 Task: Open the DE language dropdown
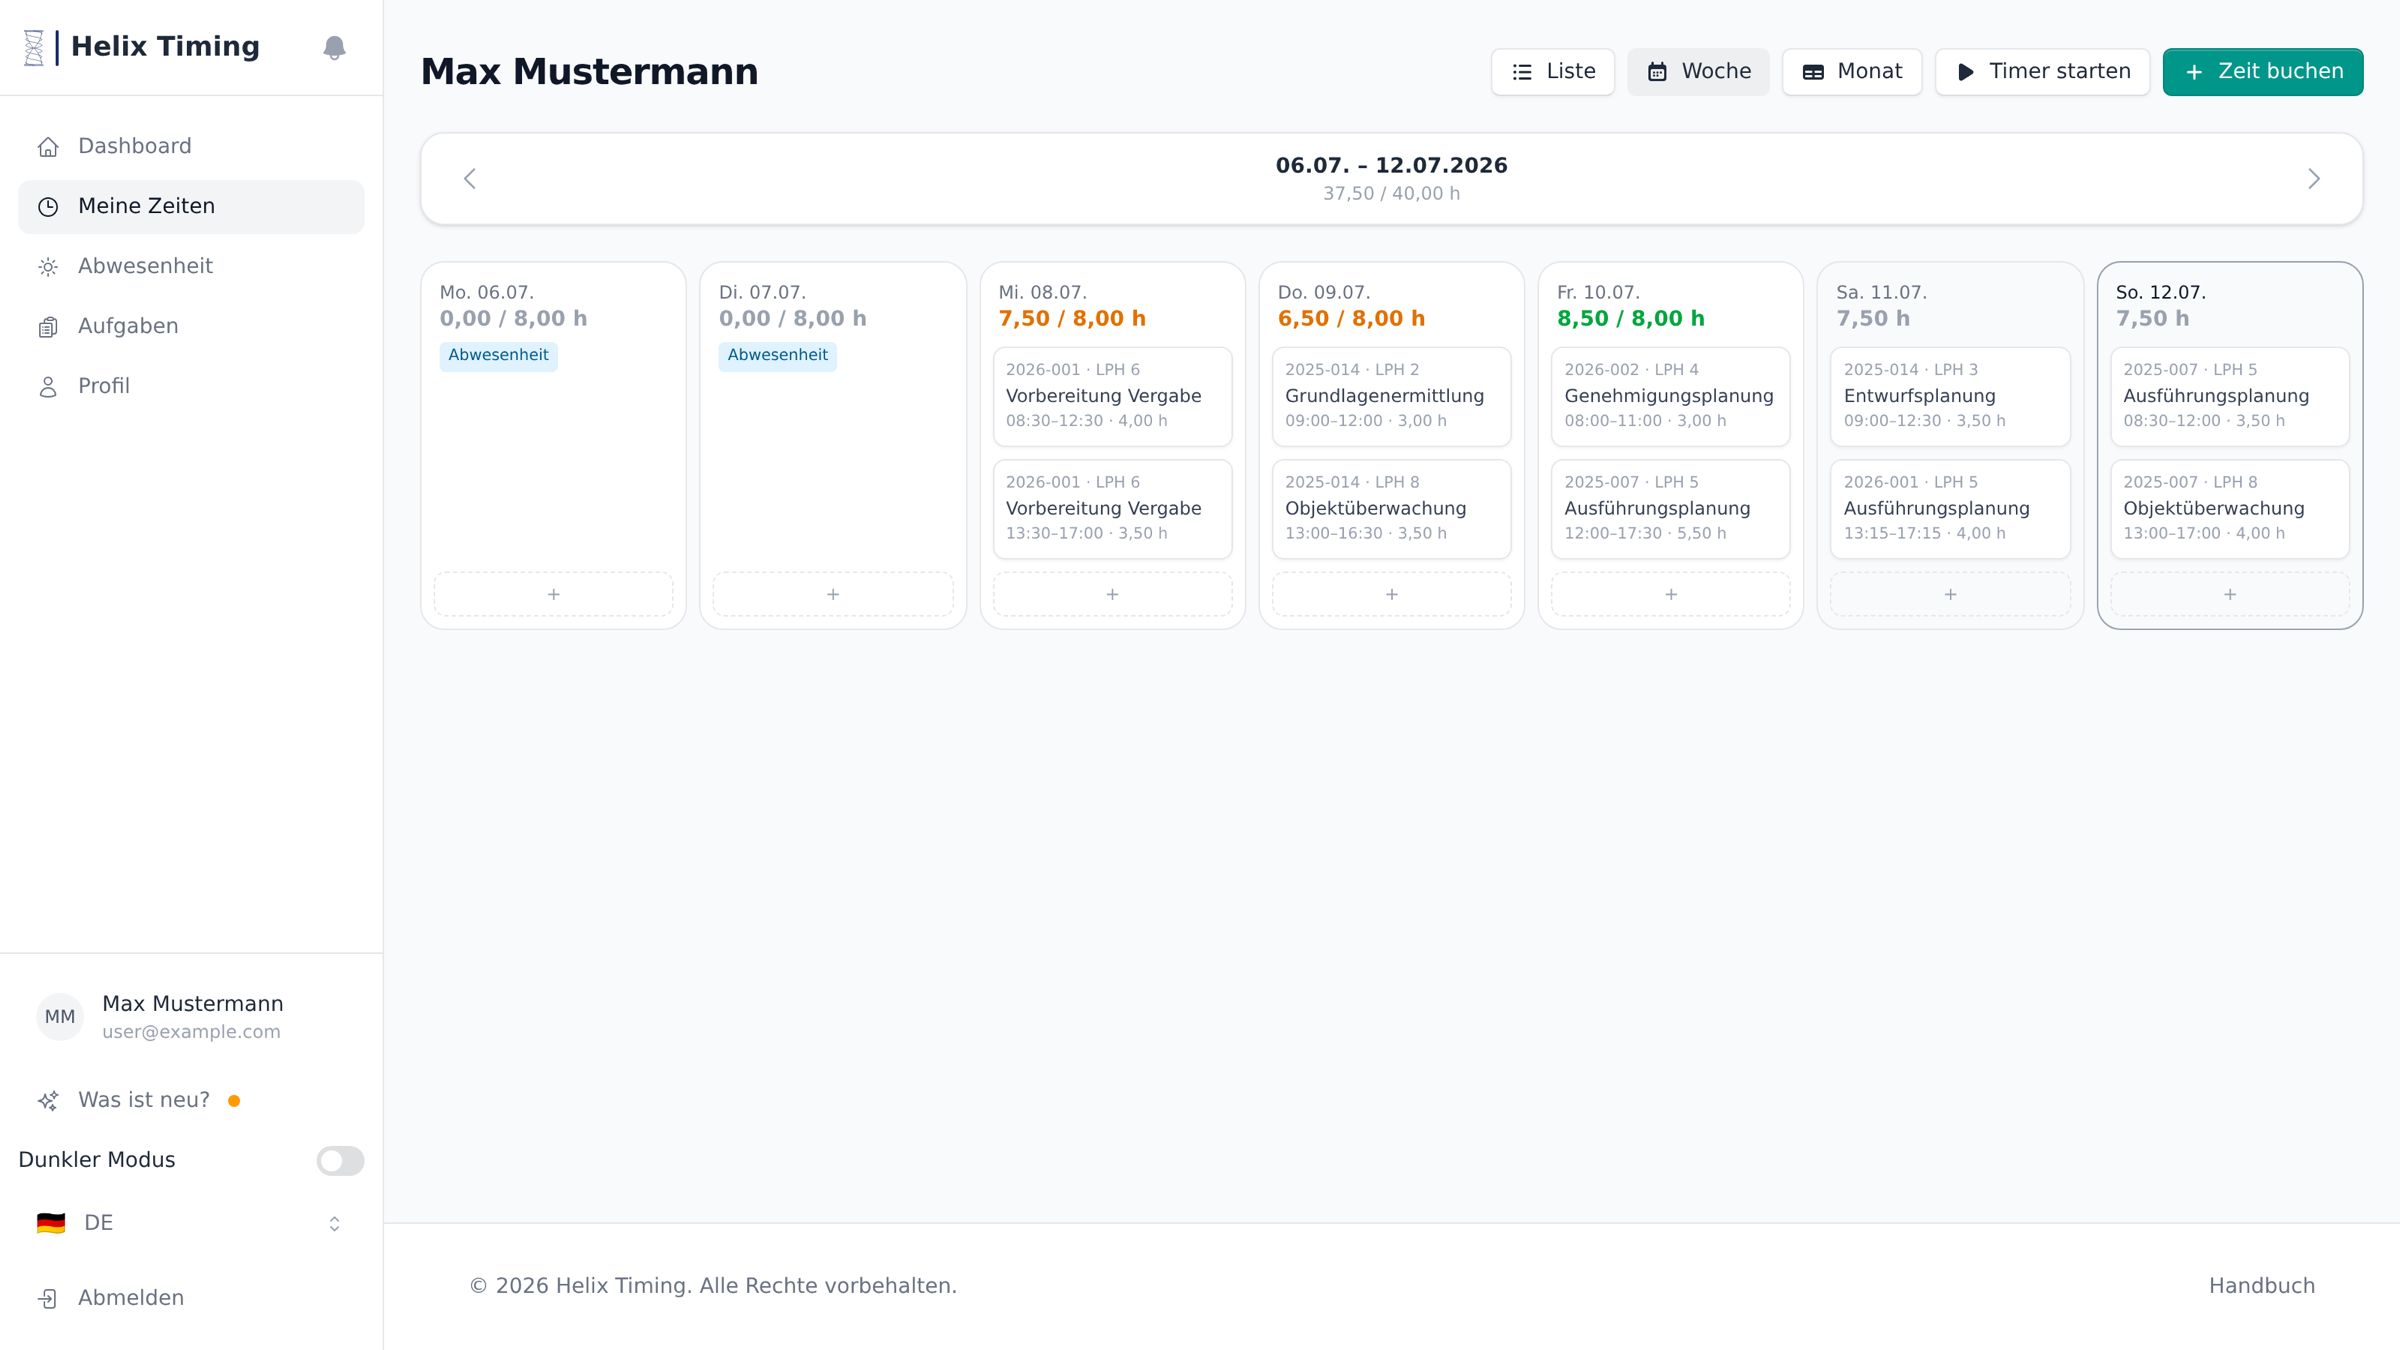click(x=191, y=1223)
